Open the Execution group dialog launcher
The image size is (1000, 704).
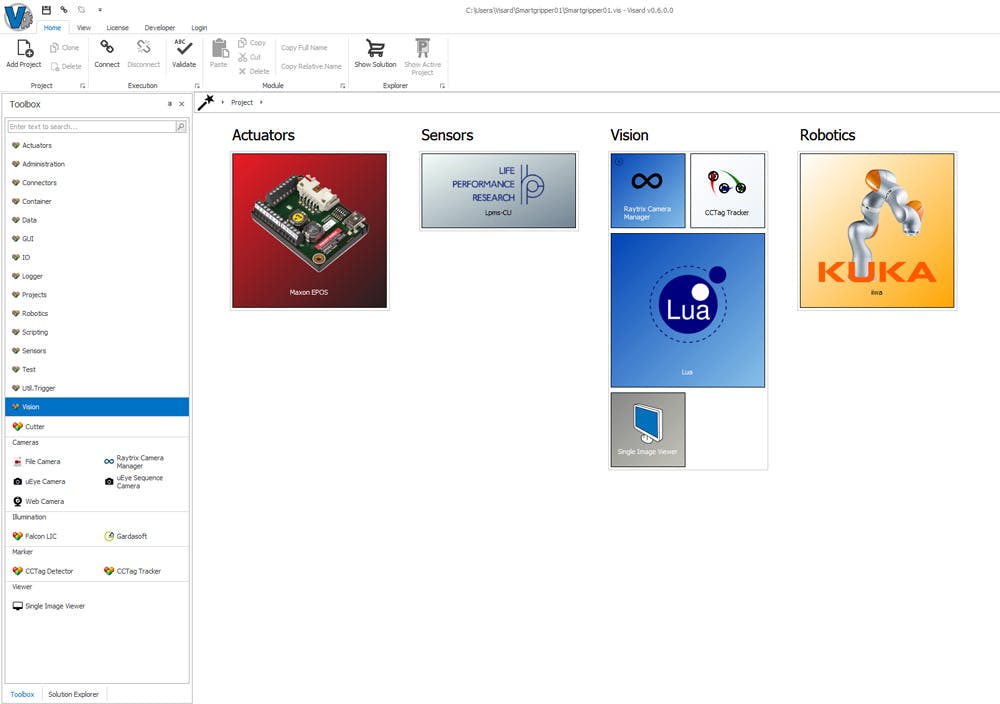coord(197,85)
